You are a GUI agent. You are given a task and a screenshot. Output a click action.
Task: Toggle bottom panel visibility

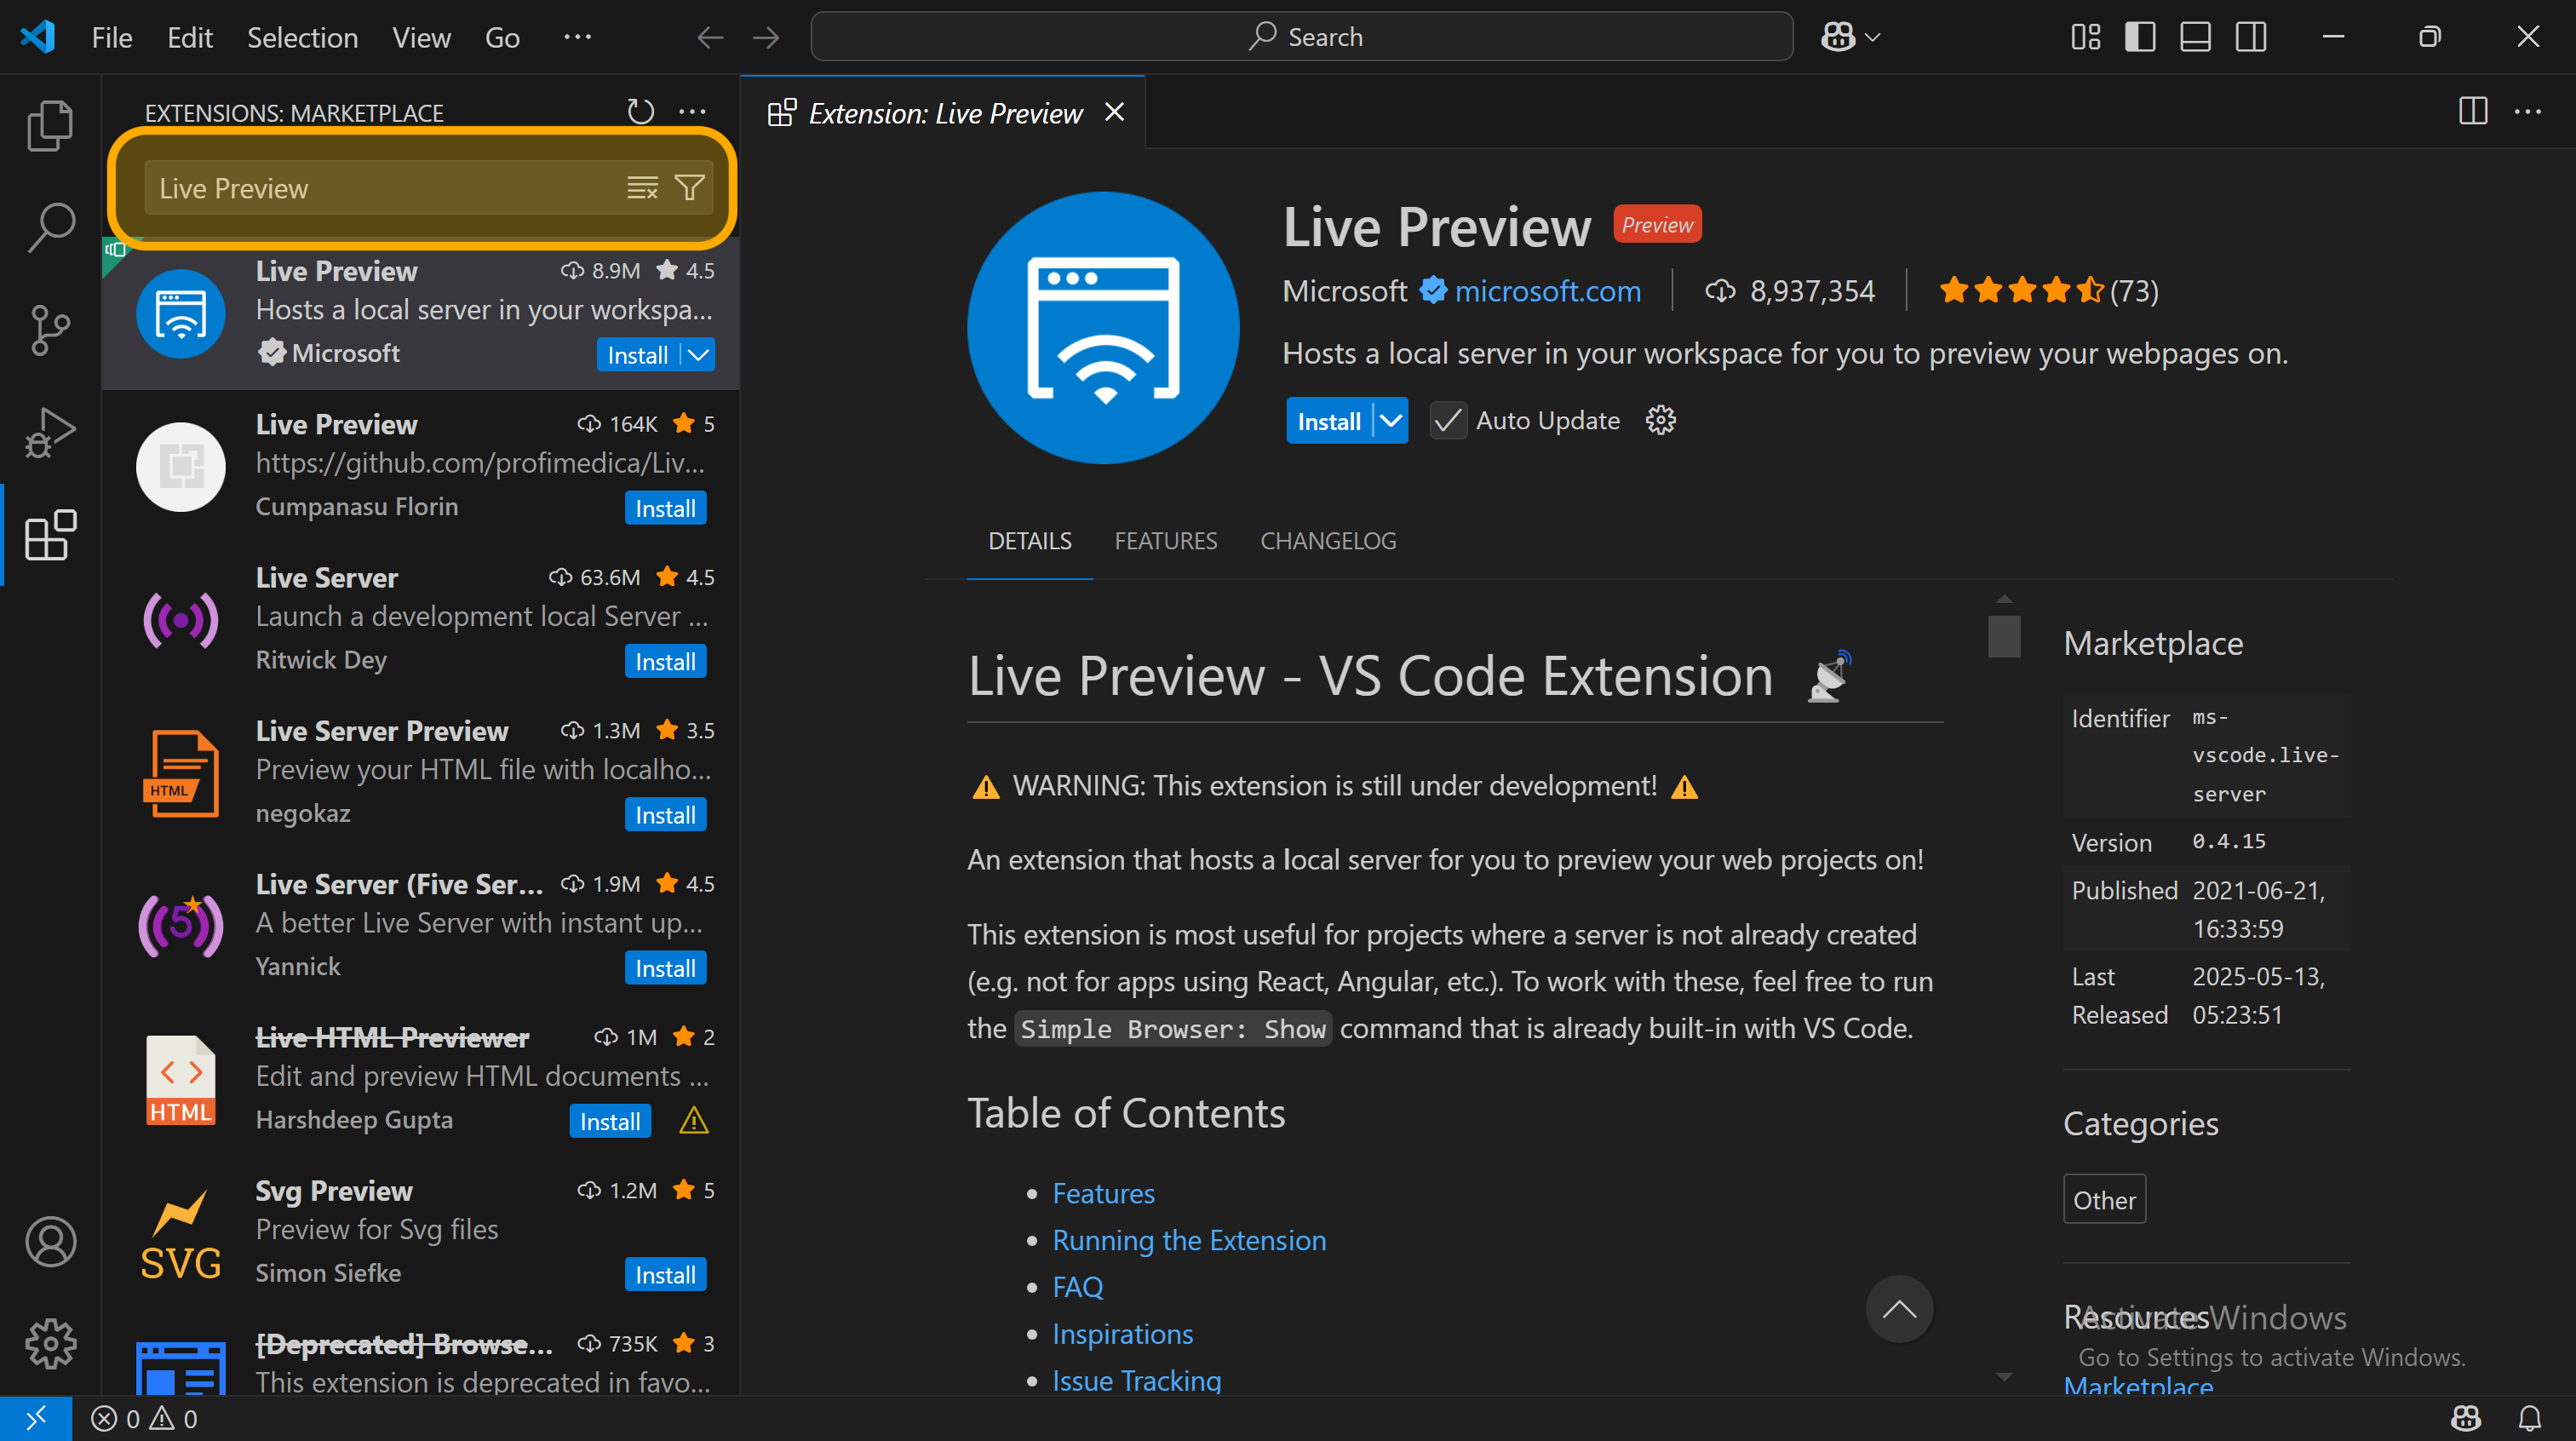click(2195, 37)
